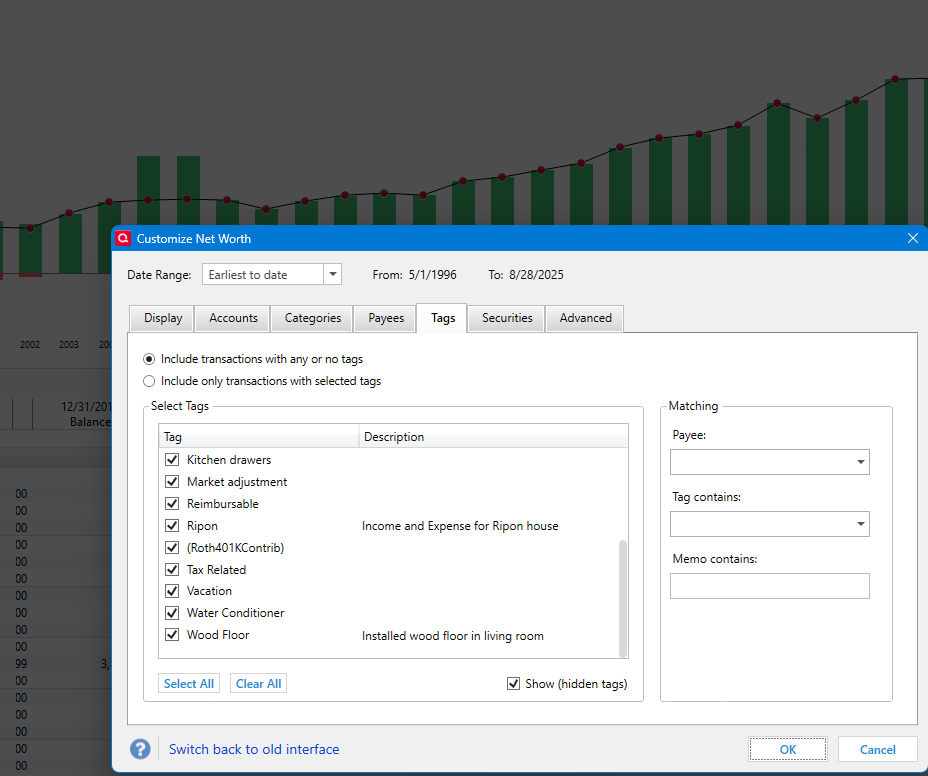Select Include transactions with any or no tags
Viewport: 928px width, 776px height.
pos(149,359)
